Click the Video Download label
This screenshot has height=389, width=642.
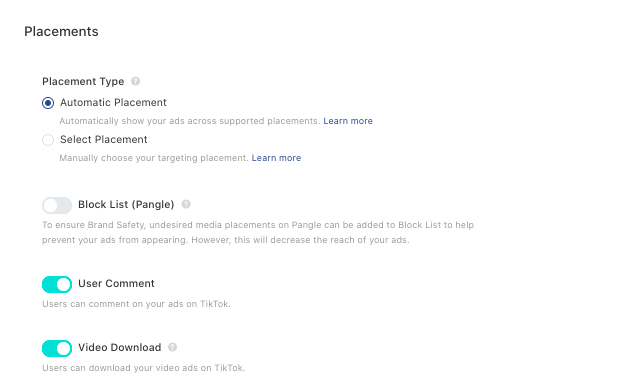[120, 347]
